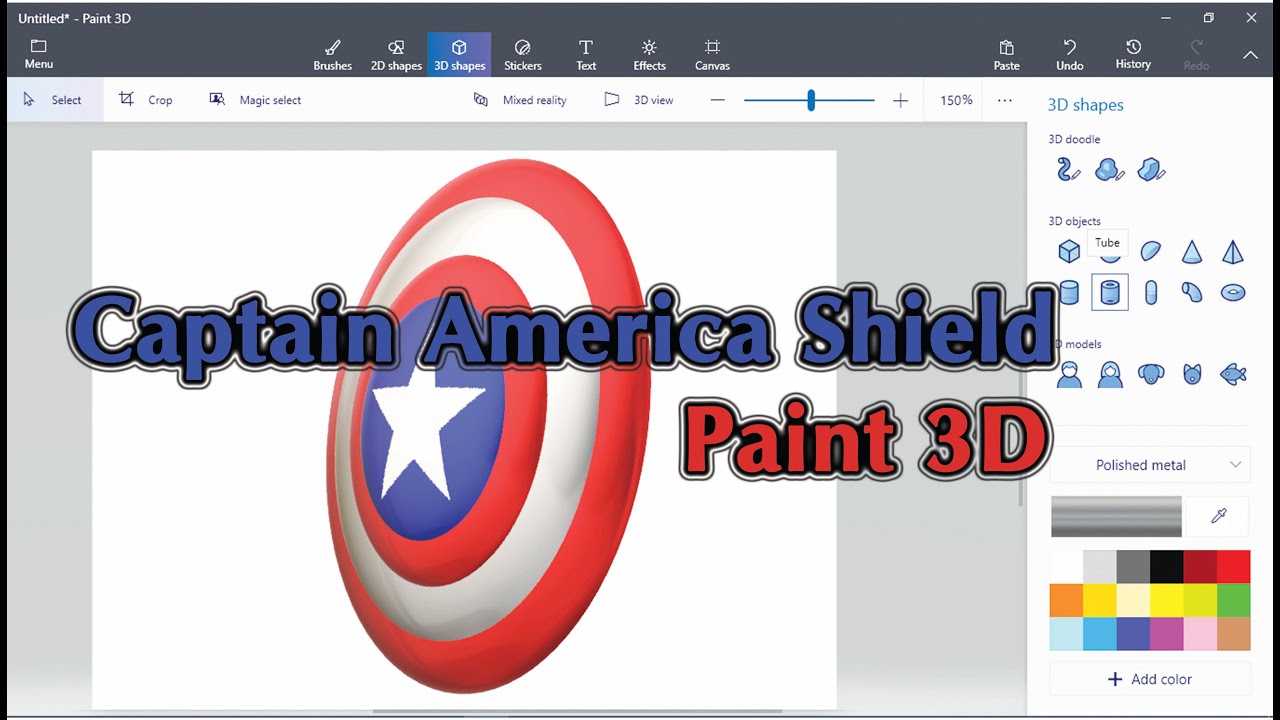Insert the Fish 3D model
Screen dimensions: 1280x720
tap(1233, 375)
